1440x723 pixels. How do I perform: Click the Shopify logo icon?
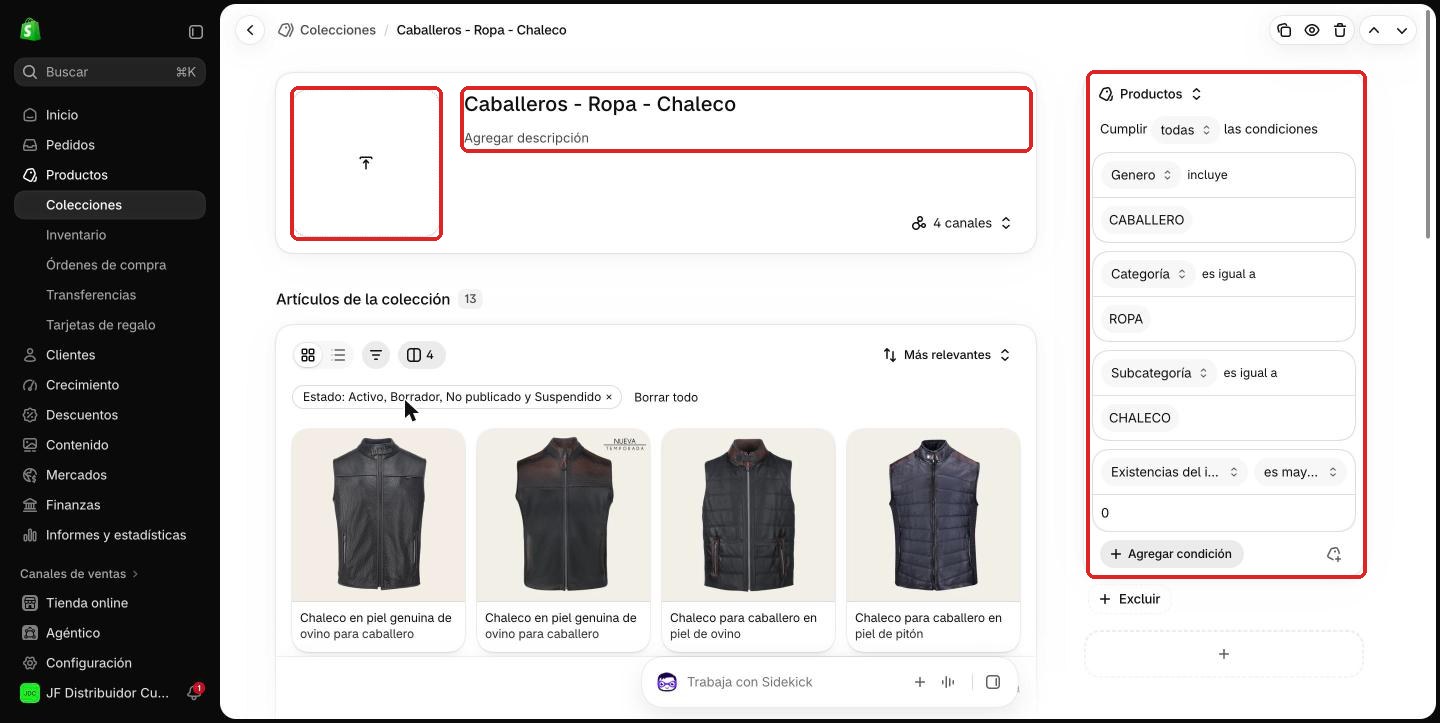click(30, 30)
